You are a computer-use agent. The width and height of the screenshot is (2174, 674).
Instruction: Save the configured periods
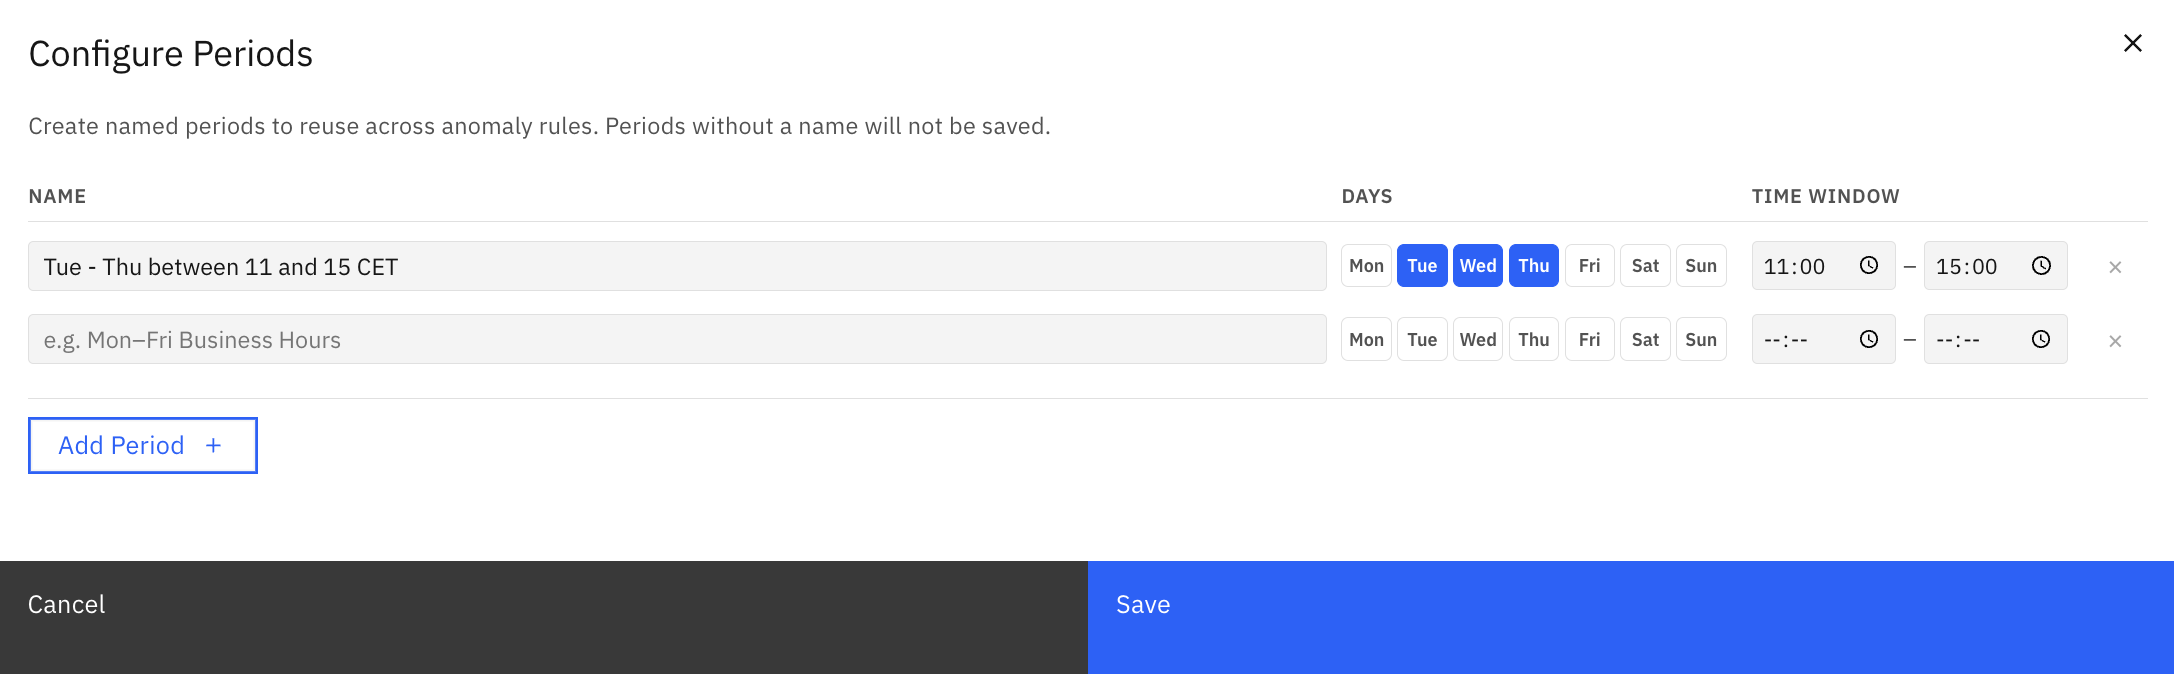click(1631, 617)
